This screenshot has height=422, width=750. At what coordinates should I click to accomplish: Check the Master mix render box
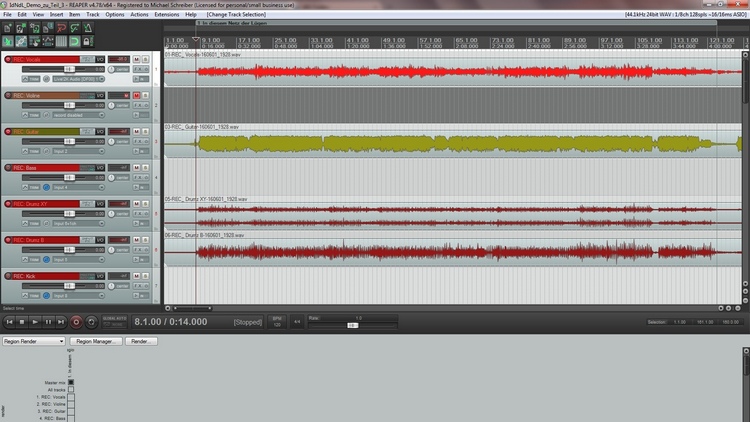[71, 382]
